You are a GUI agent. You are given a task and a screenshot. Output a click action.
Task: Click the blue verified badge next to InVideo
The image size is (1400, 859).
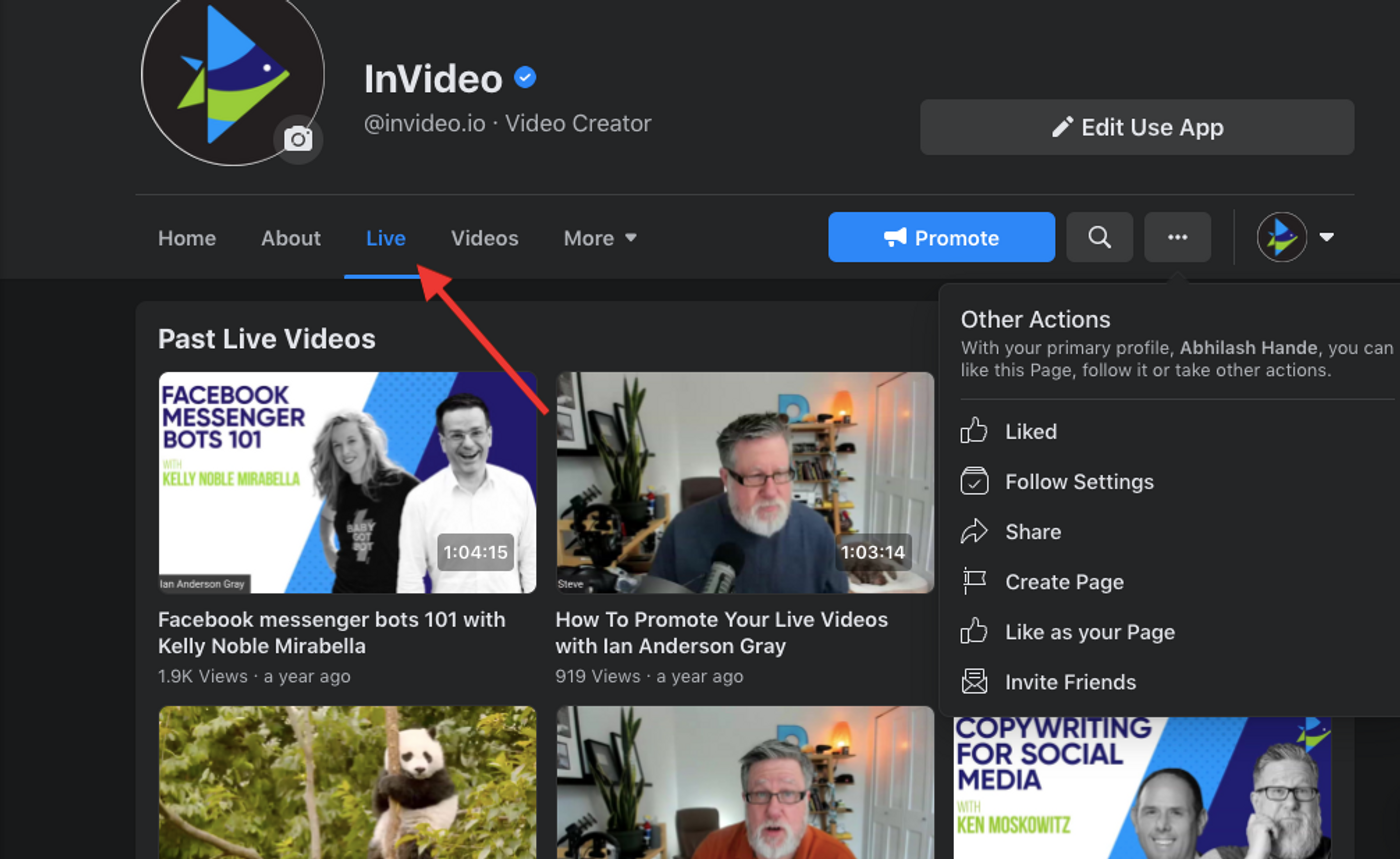[x=525, y=77]
